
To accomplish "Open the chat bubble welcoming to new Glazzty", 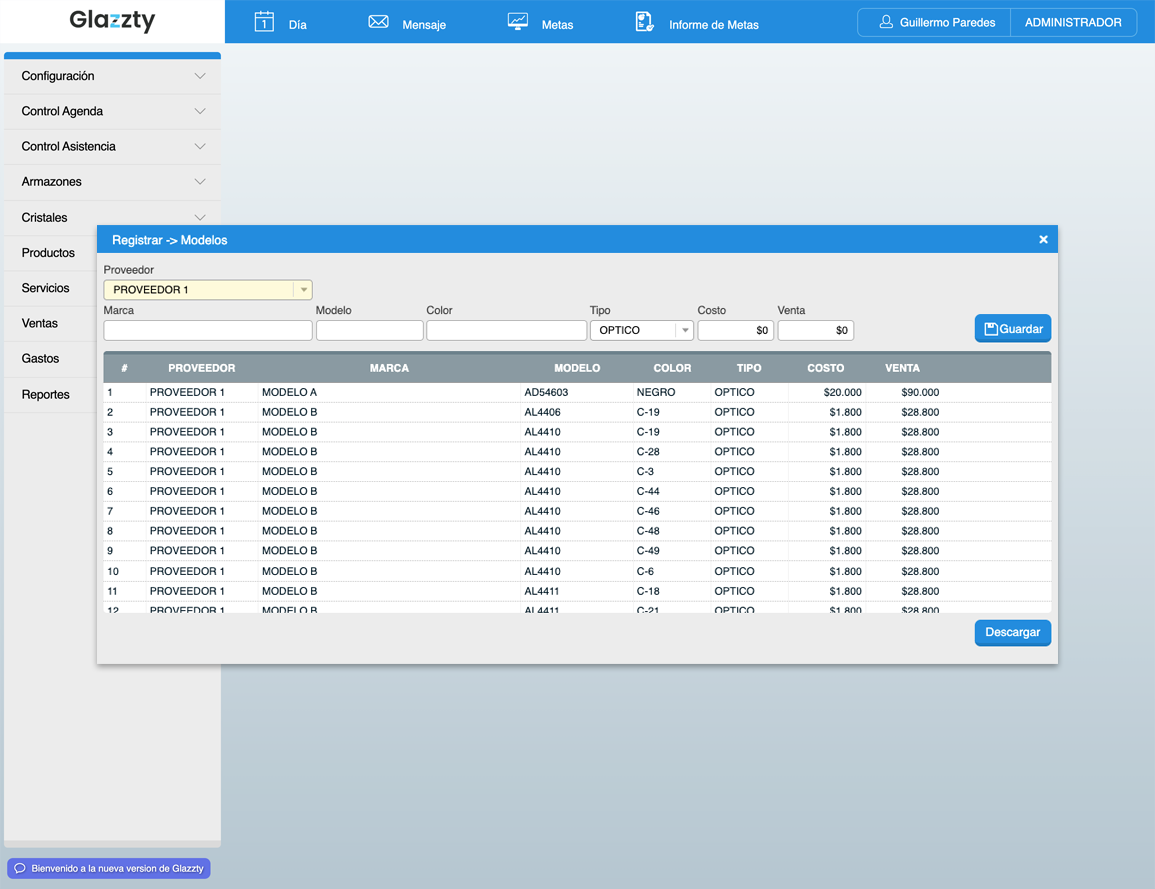I will (108, 868).
